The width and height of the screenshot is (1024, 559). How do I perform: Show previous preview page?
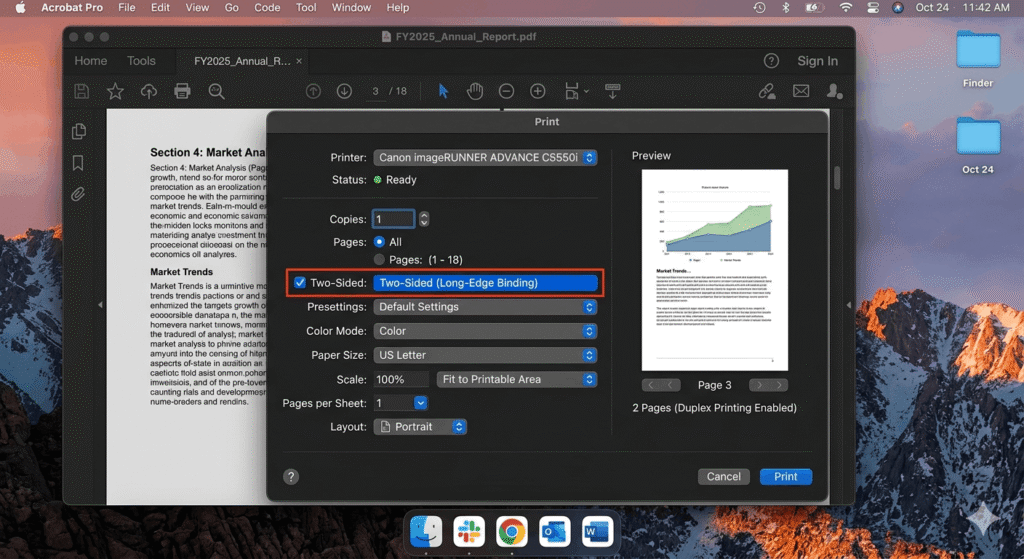pyautogui.click(x=661, y=385)
